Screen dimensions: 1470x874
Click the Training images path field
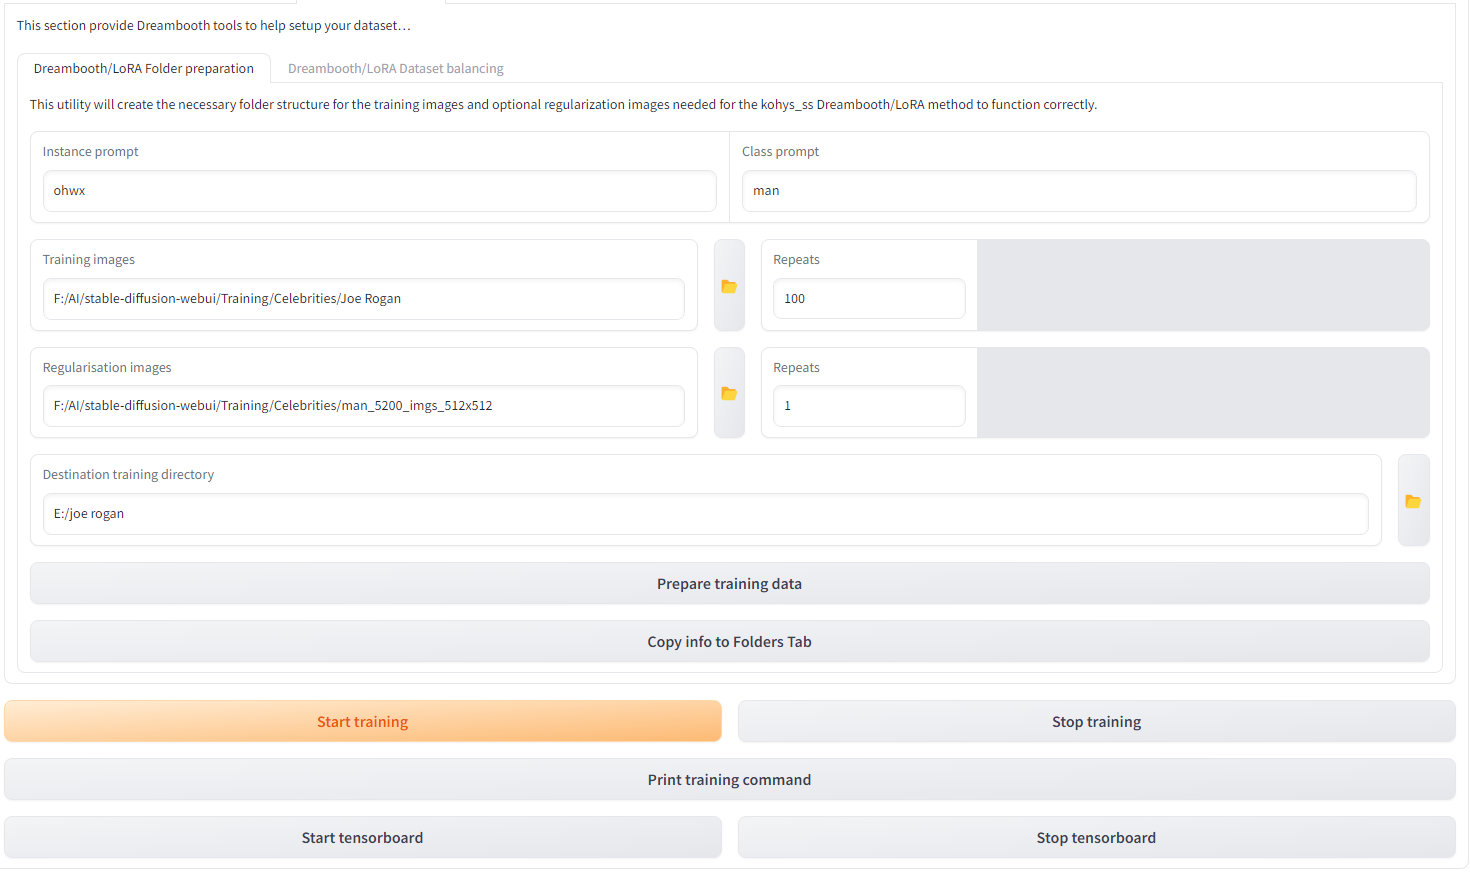363,299
